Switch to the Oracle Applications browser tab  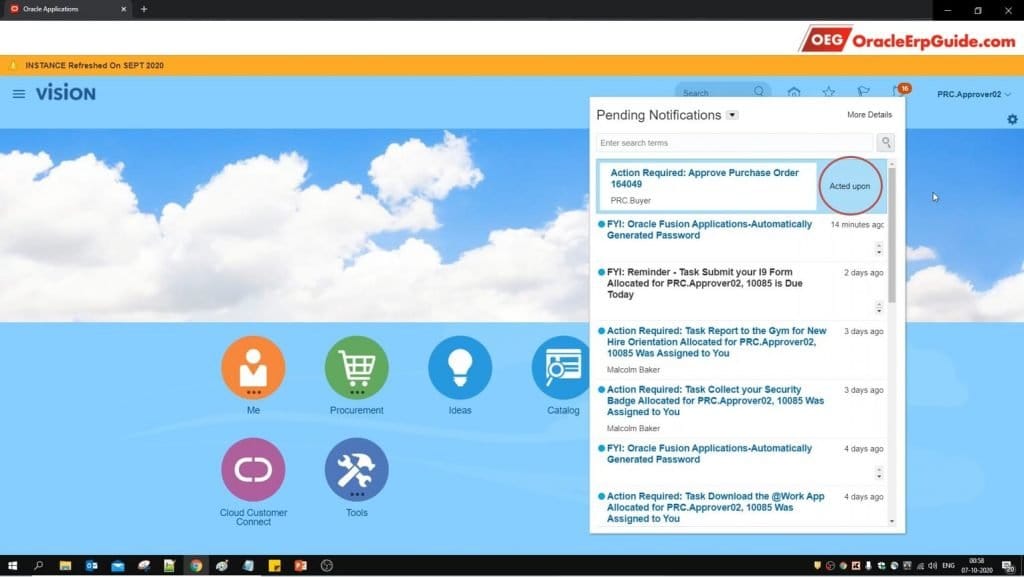coord(60,10)
